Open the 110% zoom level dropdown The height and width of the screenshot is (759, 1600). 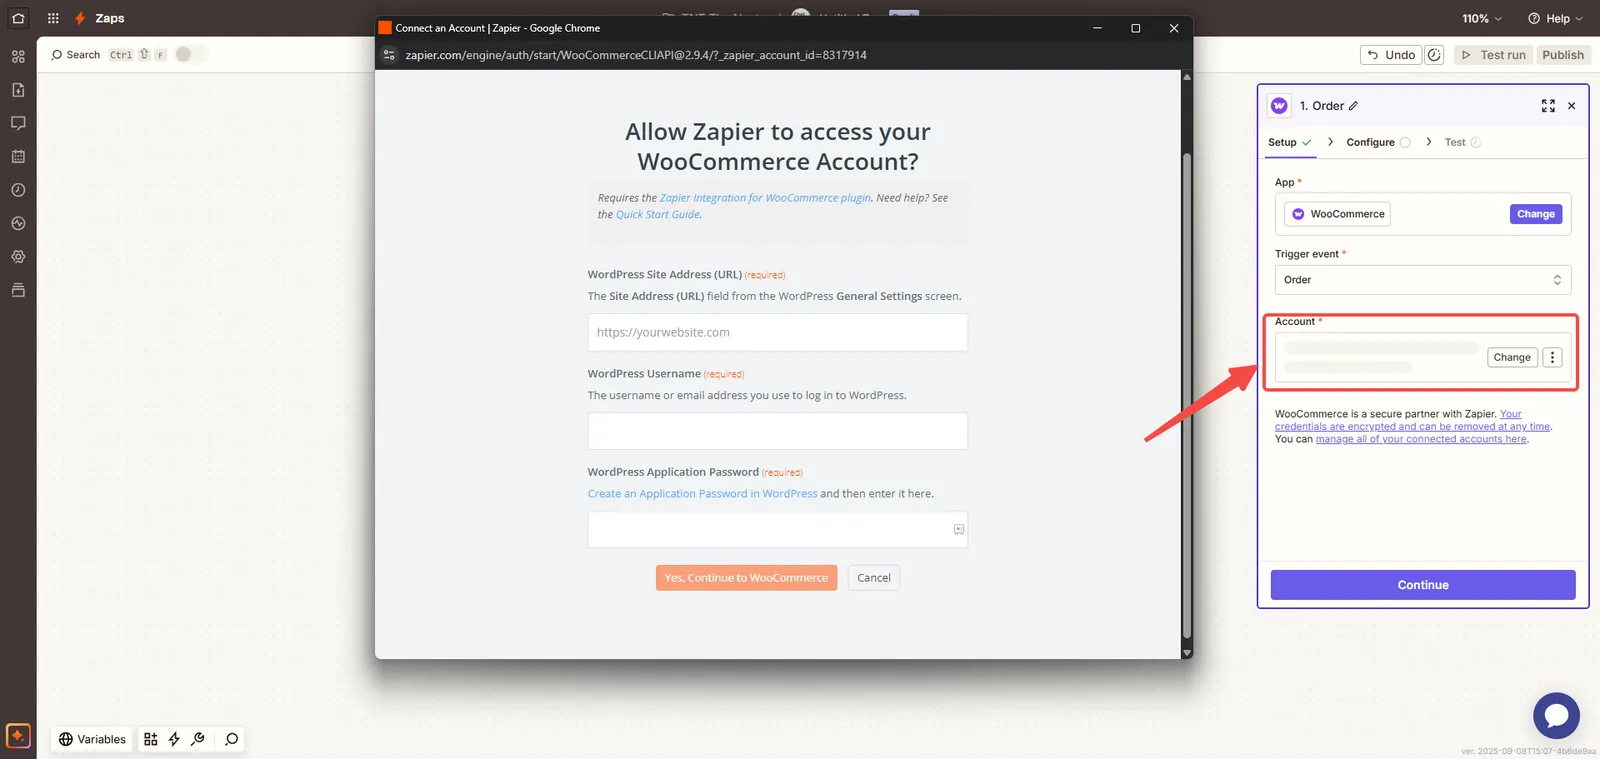(1481, 18)
